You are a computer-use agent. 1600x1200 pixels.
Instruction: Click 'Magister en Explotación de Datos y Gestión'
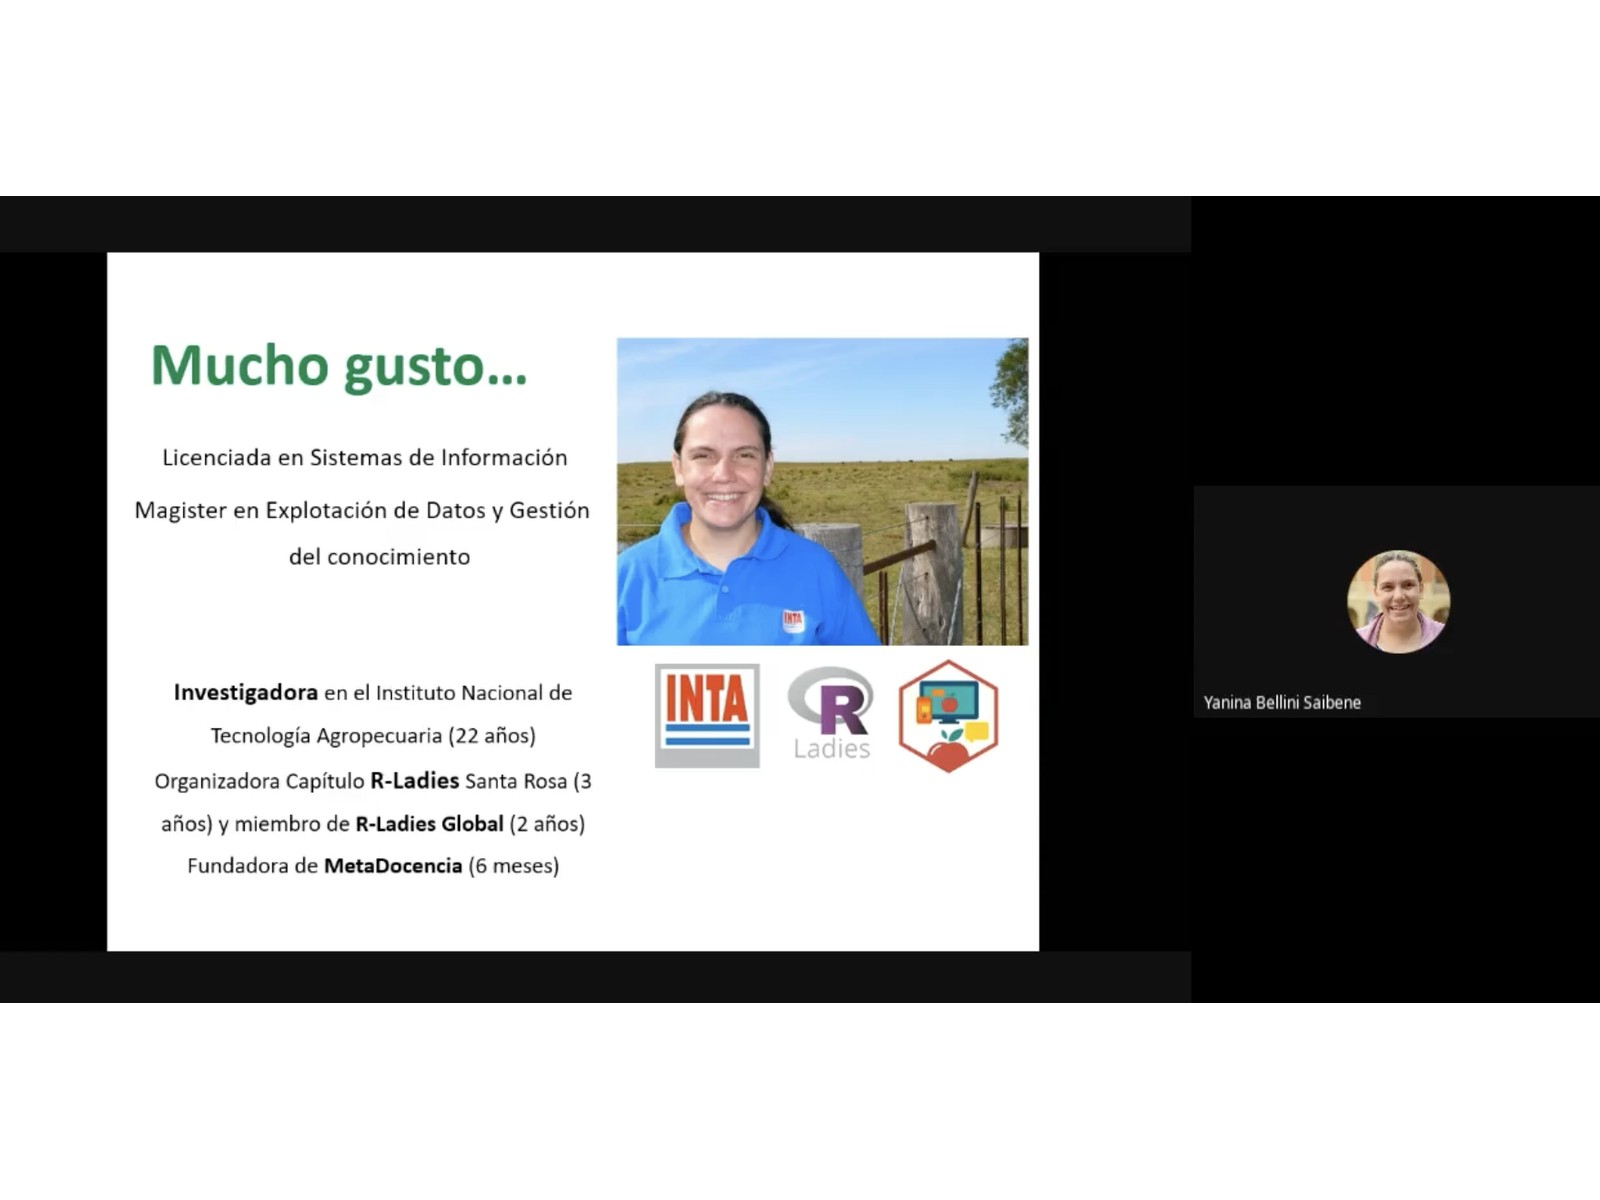(362, 511)
